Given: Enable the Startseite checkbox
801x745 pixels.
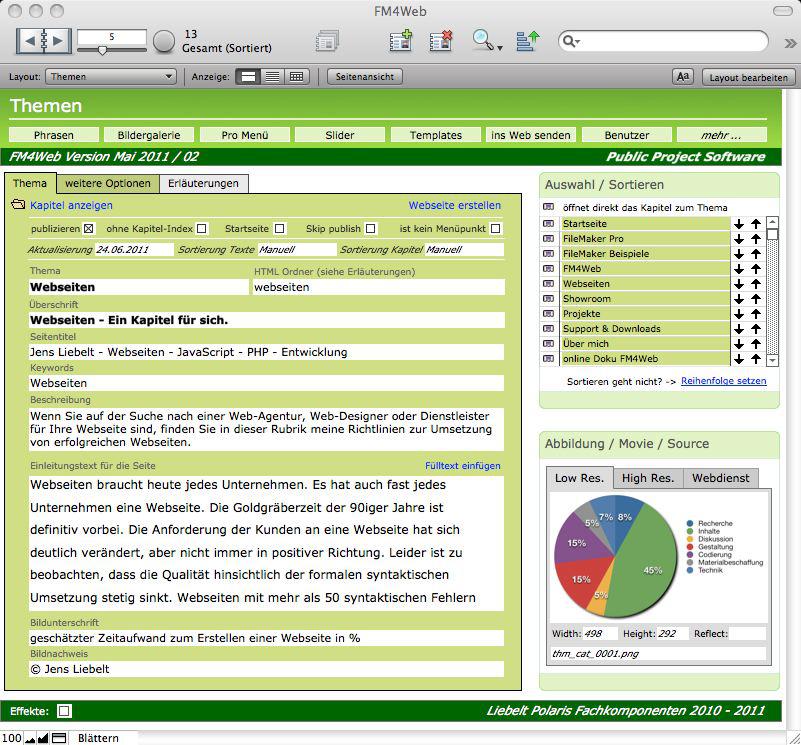Looking at the screenshot, I should 280,229.
